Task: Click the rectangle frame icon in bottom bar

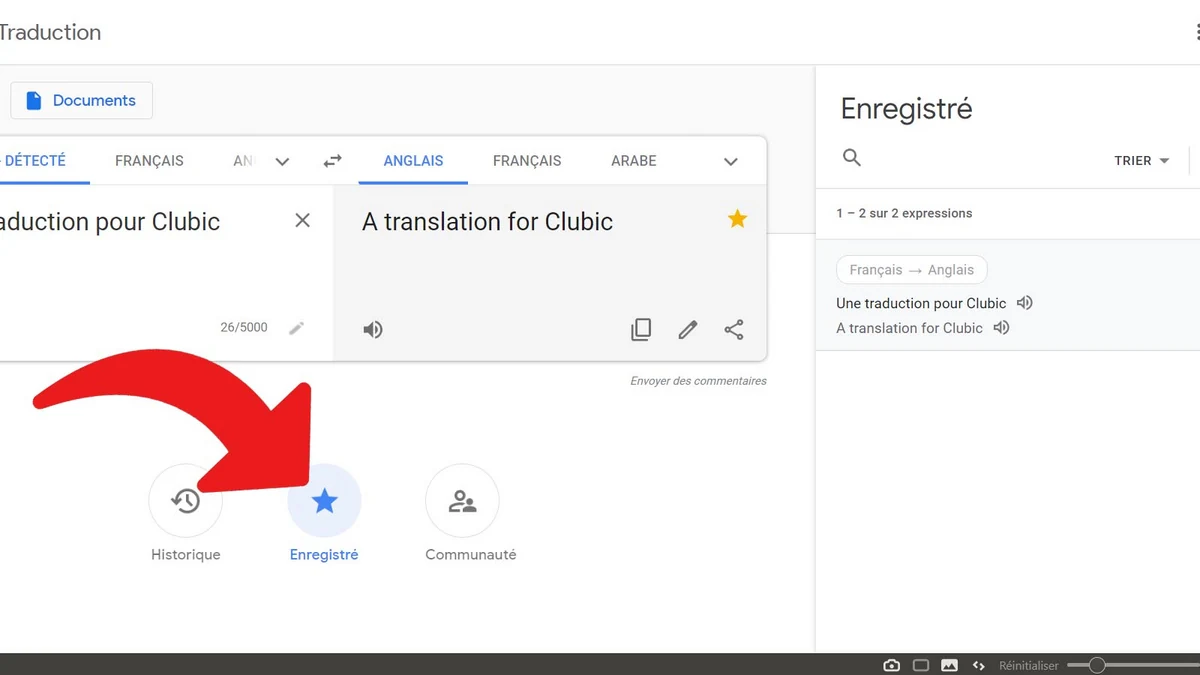Action: click(x=921, y=666)
